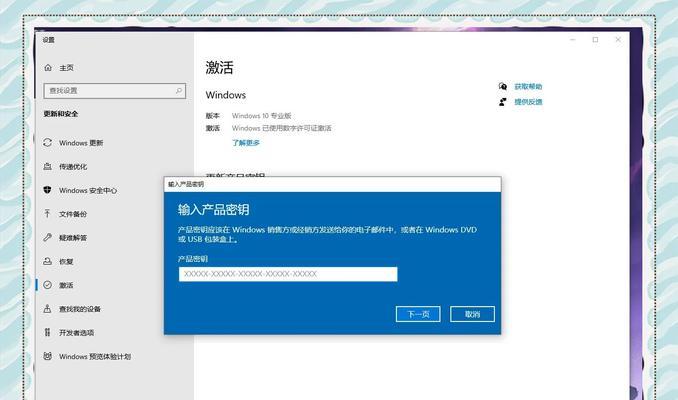This screenshot has height=400, width=678.
Task: Click the 疑难解答 wrench icon
Action: [x=48, y=237]
